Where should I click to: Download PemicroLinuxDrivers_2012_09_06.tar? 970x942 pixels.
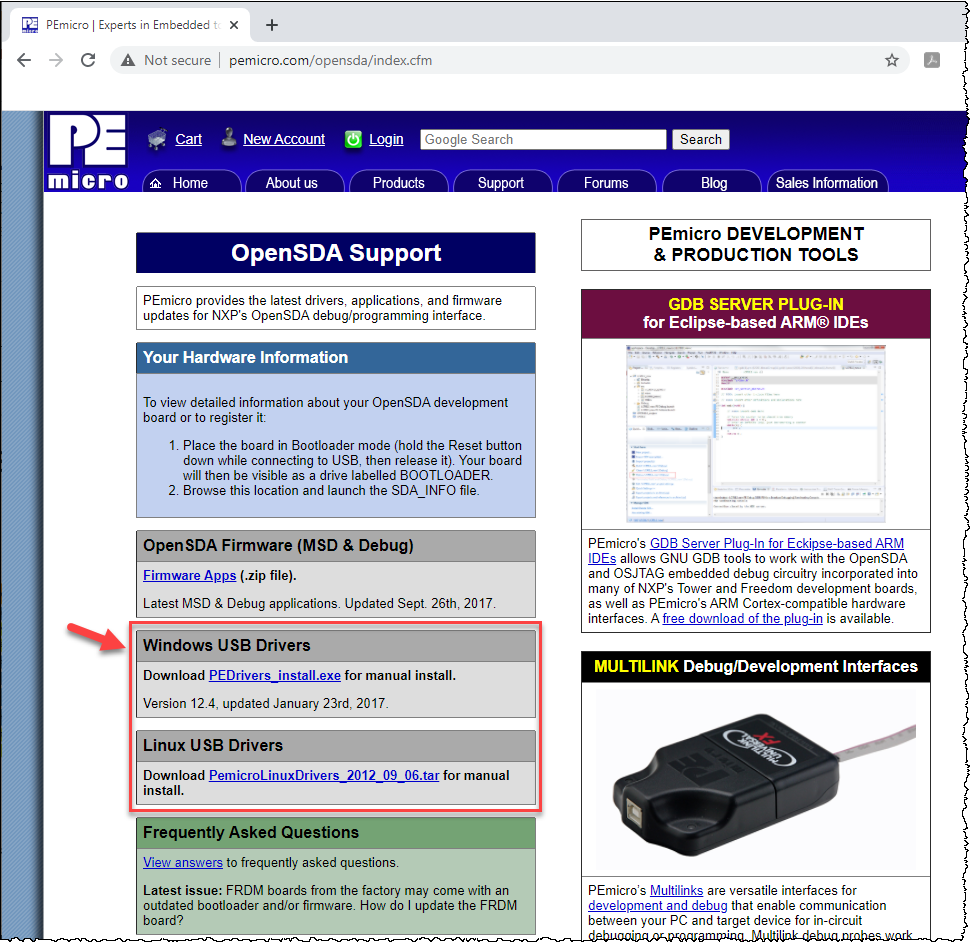tap(324, 775)
